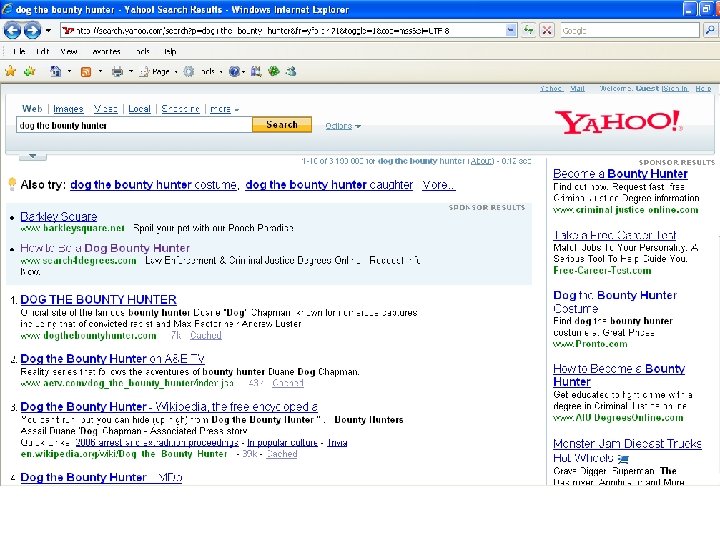Screen dimensions: 720x540
Task: Click the Messenger people toolbar icon
Action: click(292, 71)
